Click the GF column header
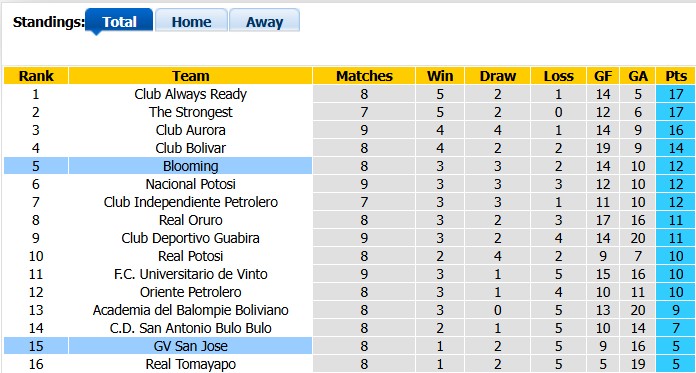The image size is (696, 373). (603, 75)
